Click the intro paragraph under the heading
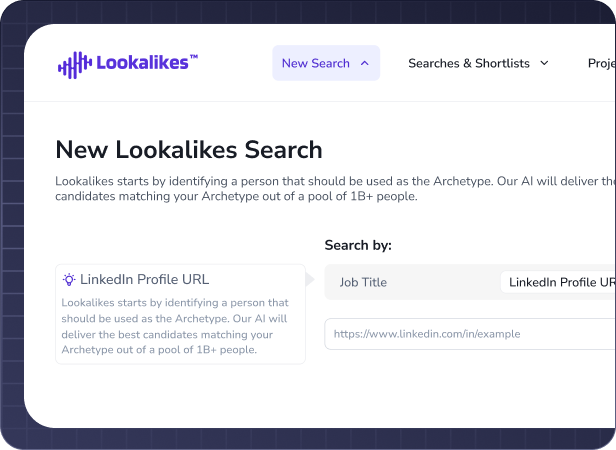The width and height of the screenshot is (616, 450). (x=335, y=189)
